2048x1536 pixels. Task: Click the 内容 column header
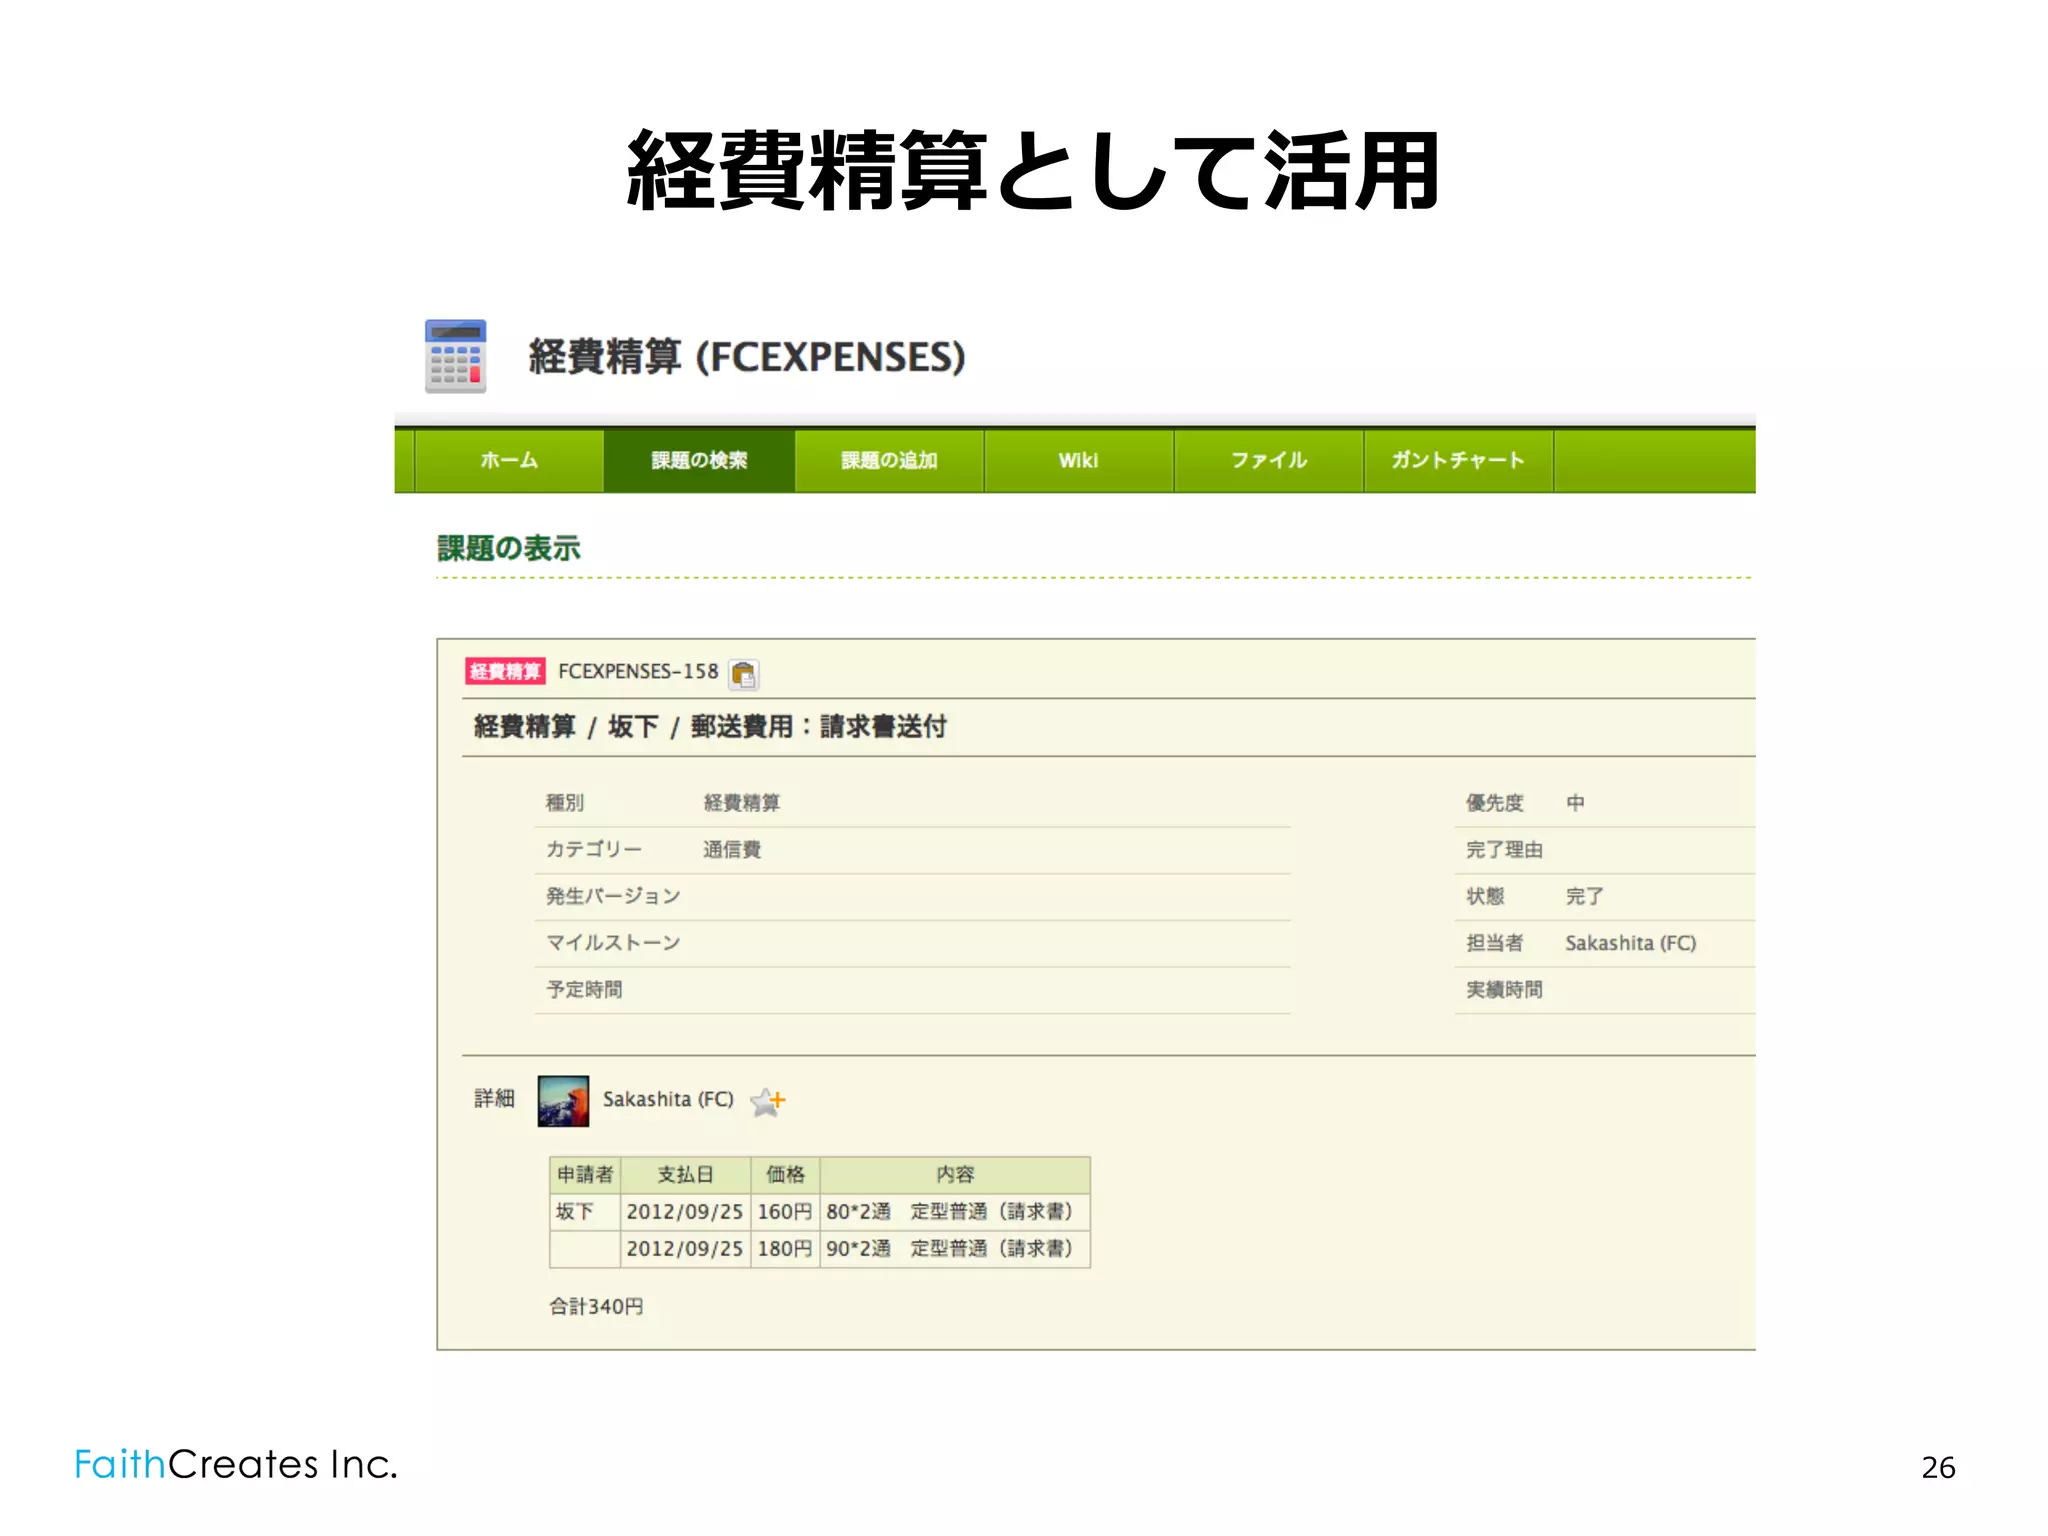coord(955,1174)
